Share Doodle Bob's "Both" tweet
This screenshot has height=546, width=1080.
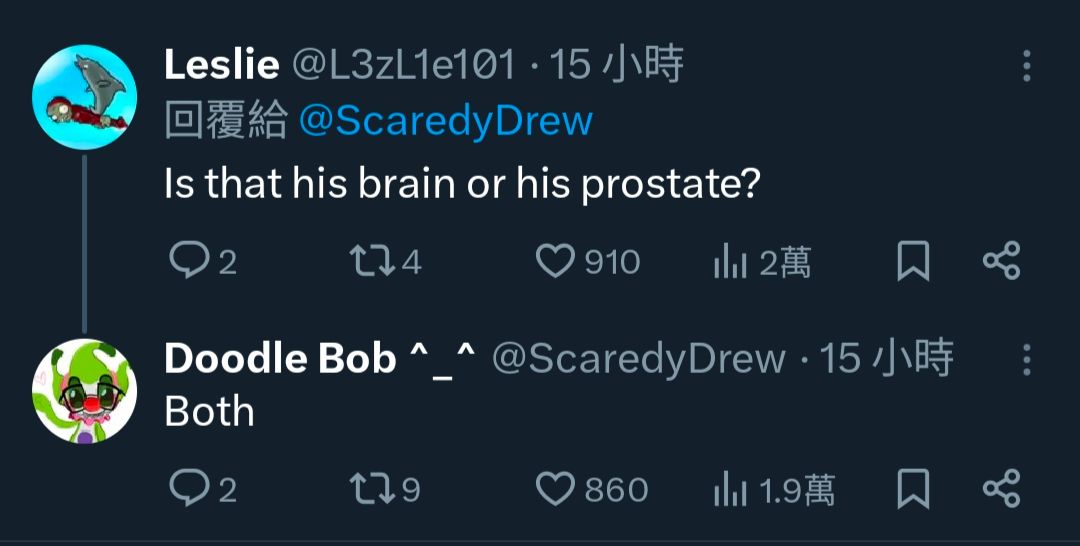(x=1001, y=488)
